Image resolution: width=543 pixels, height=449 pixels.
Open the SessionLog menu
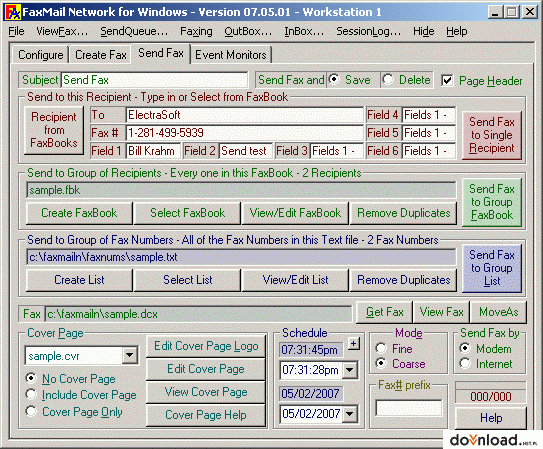click(x=368, y=31)
